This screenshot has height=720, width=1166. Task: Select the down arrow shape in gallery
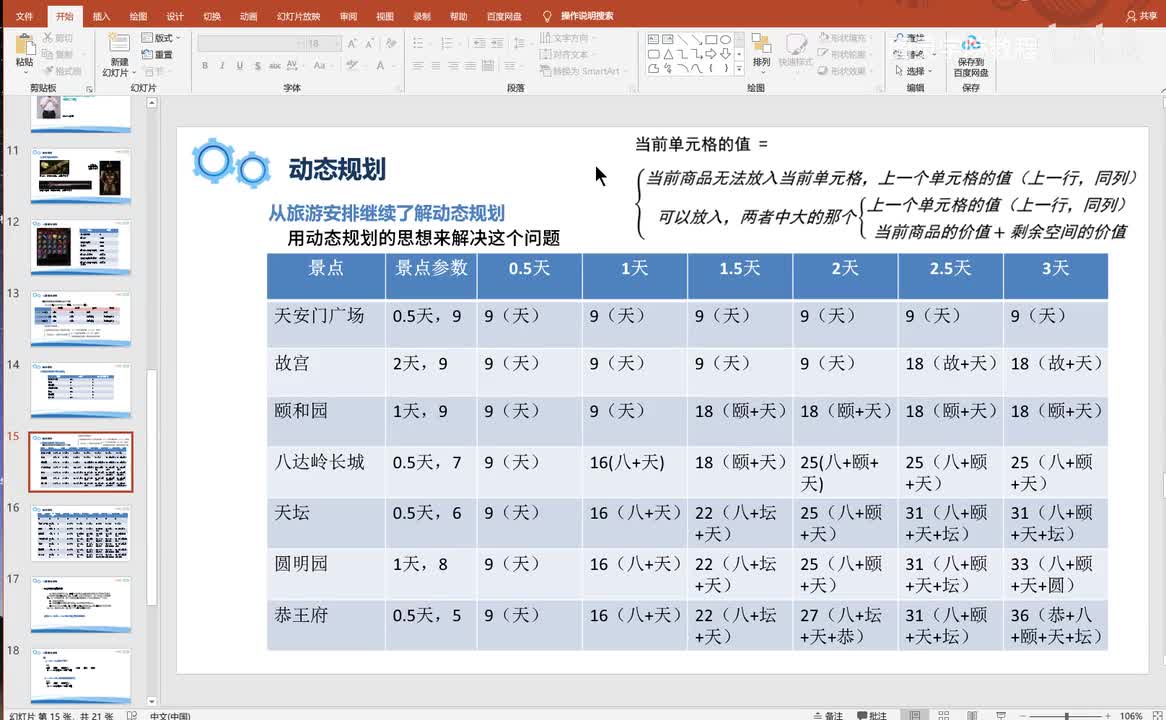pos(725,54)
